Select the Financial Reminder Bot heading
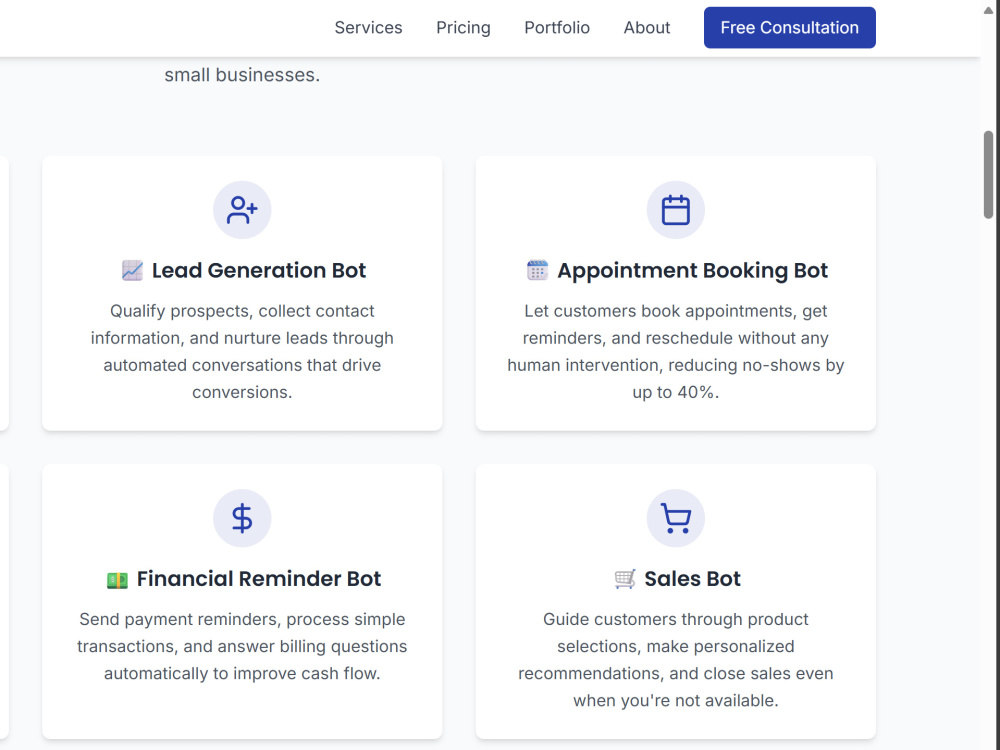Viewport: 1000px width, 750px height. tap(258, 578)
